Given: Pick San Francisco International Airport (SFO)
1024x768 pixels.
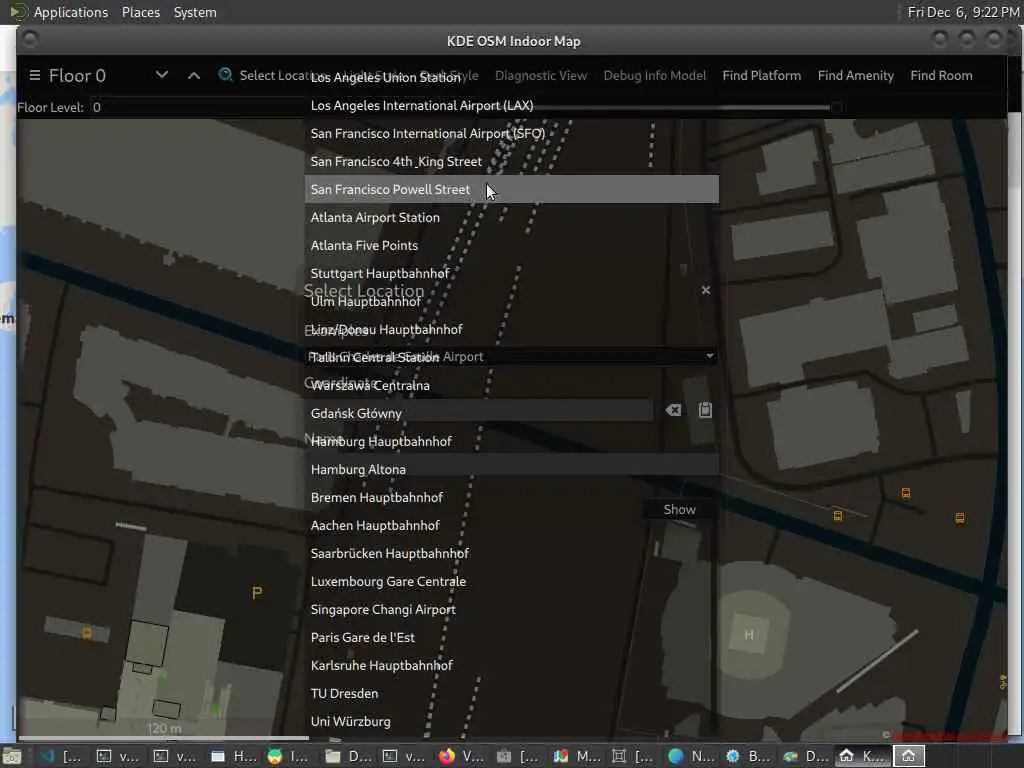Looking at the screenshot, I should click(x=511, y=133).
